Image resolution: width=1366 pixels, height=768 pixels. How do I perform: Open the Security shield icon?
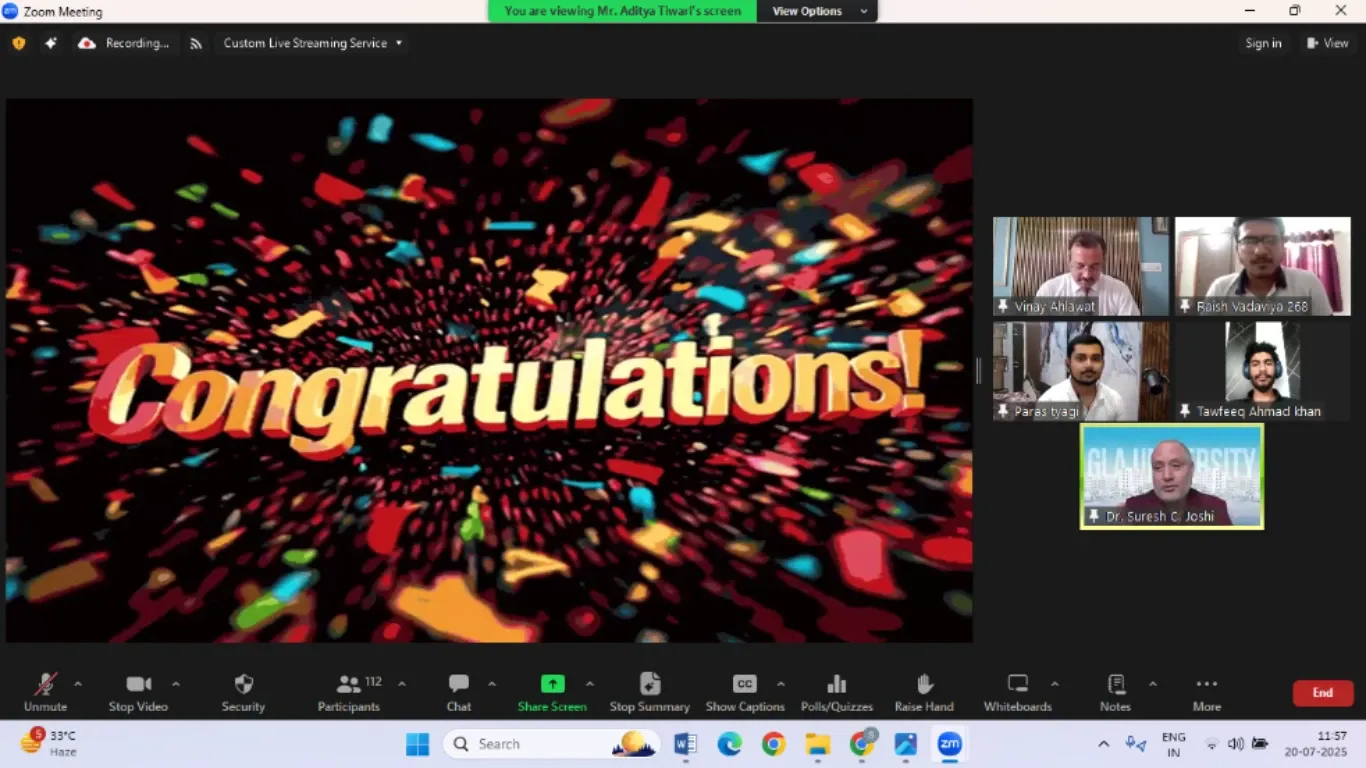tap(243, 685)
